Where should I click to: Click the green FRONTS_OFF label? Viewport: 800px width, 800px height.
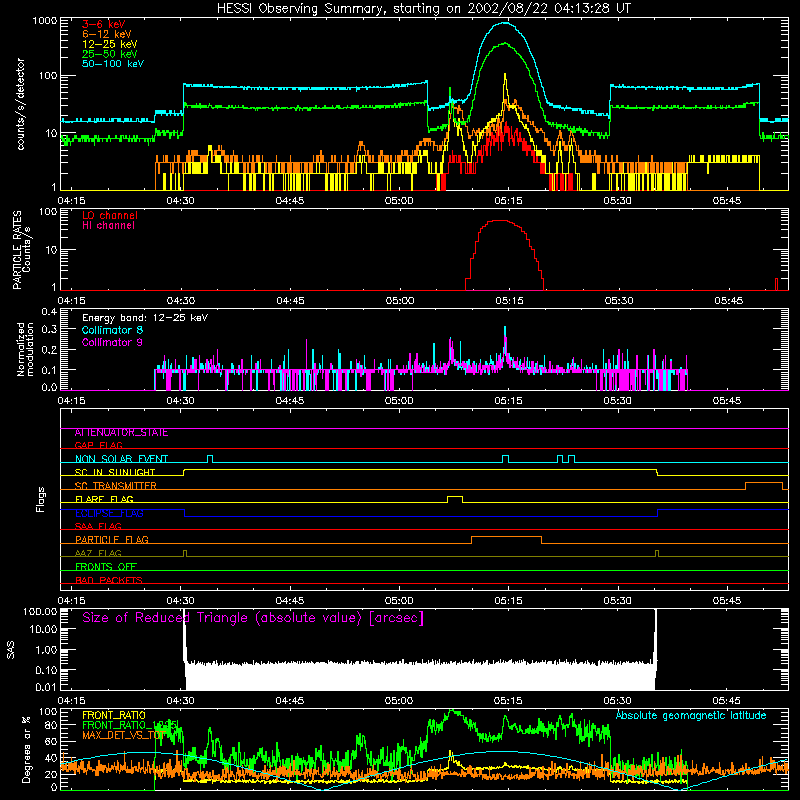[x=106, y=566]
